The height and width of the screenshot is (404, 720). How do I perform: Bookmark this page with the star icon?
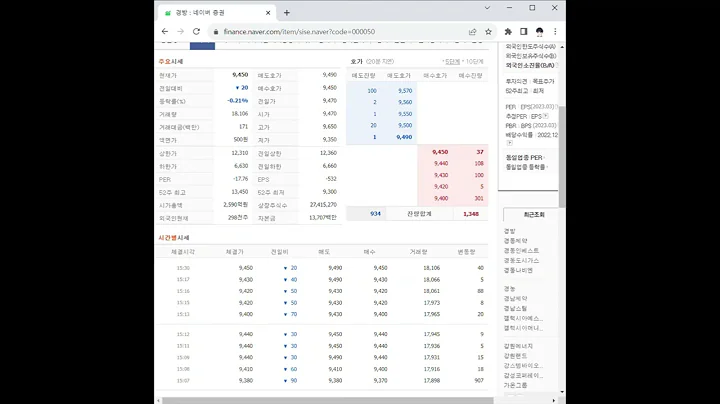(488, 32)
